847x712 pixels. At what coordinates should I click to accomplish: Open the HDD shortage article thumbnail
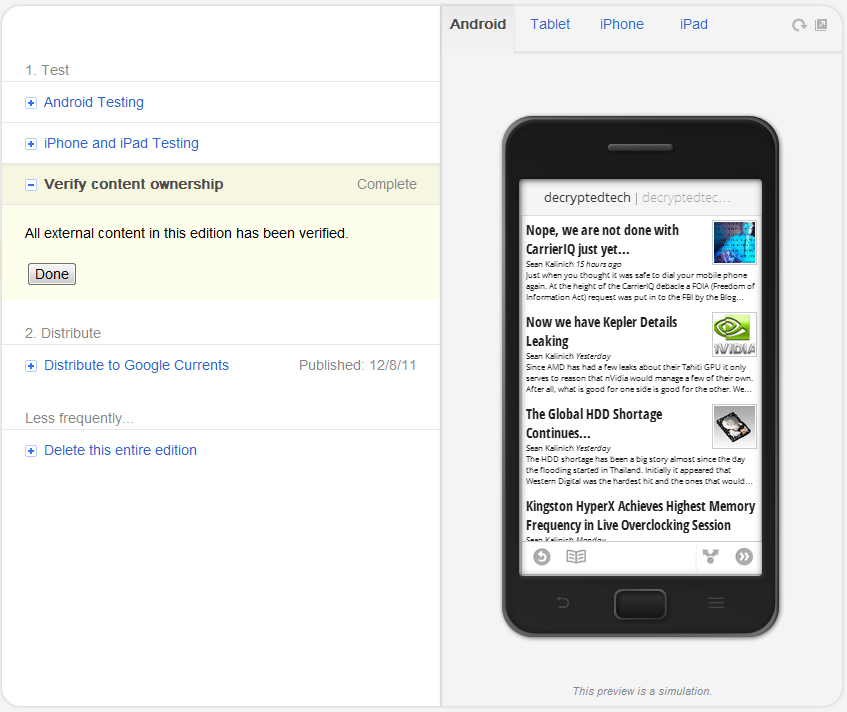pyautogui.click(x=734, y=426)
